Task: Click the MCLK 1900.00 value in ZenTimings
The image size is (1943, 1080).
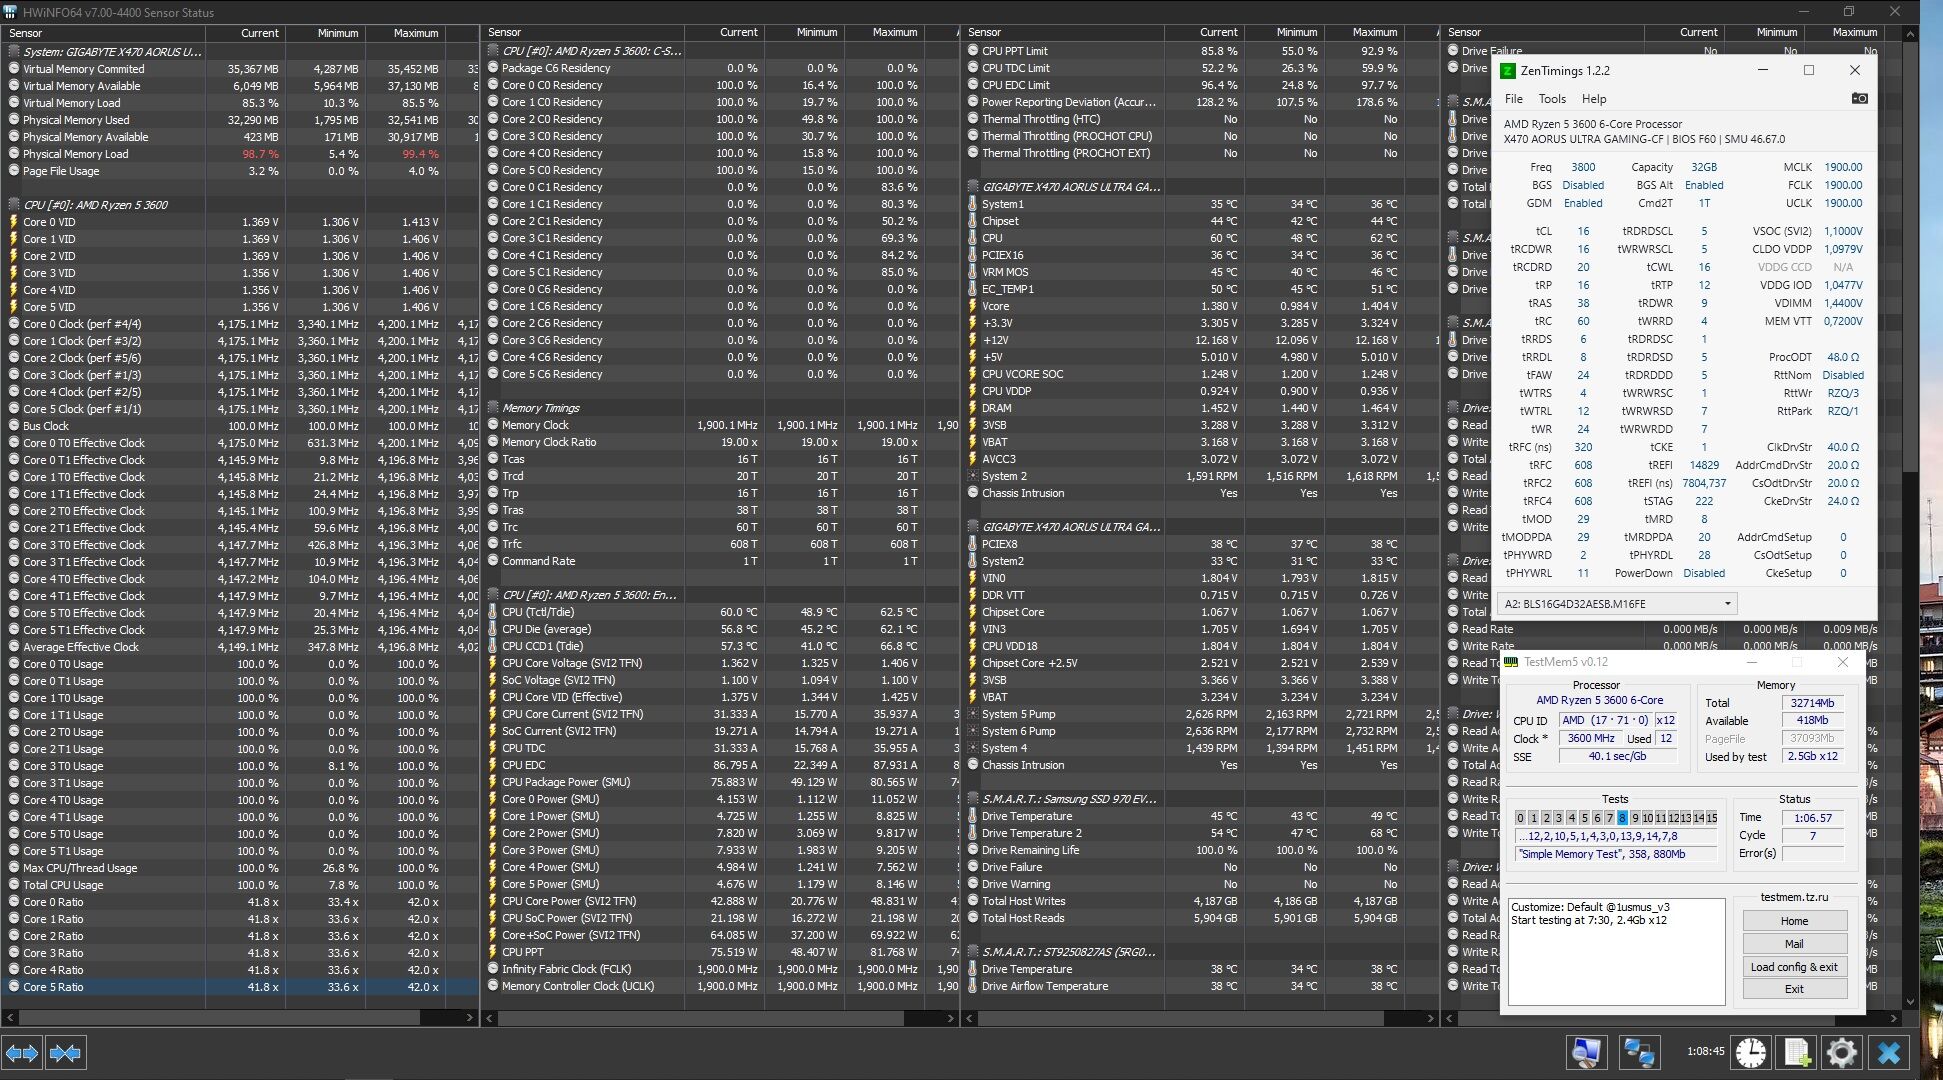Action: pos(1843,167)
